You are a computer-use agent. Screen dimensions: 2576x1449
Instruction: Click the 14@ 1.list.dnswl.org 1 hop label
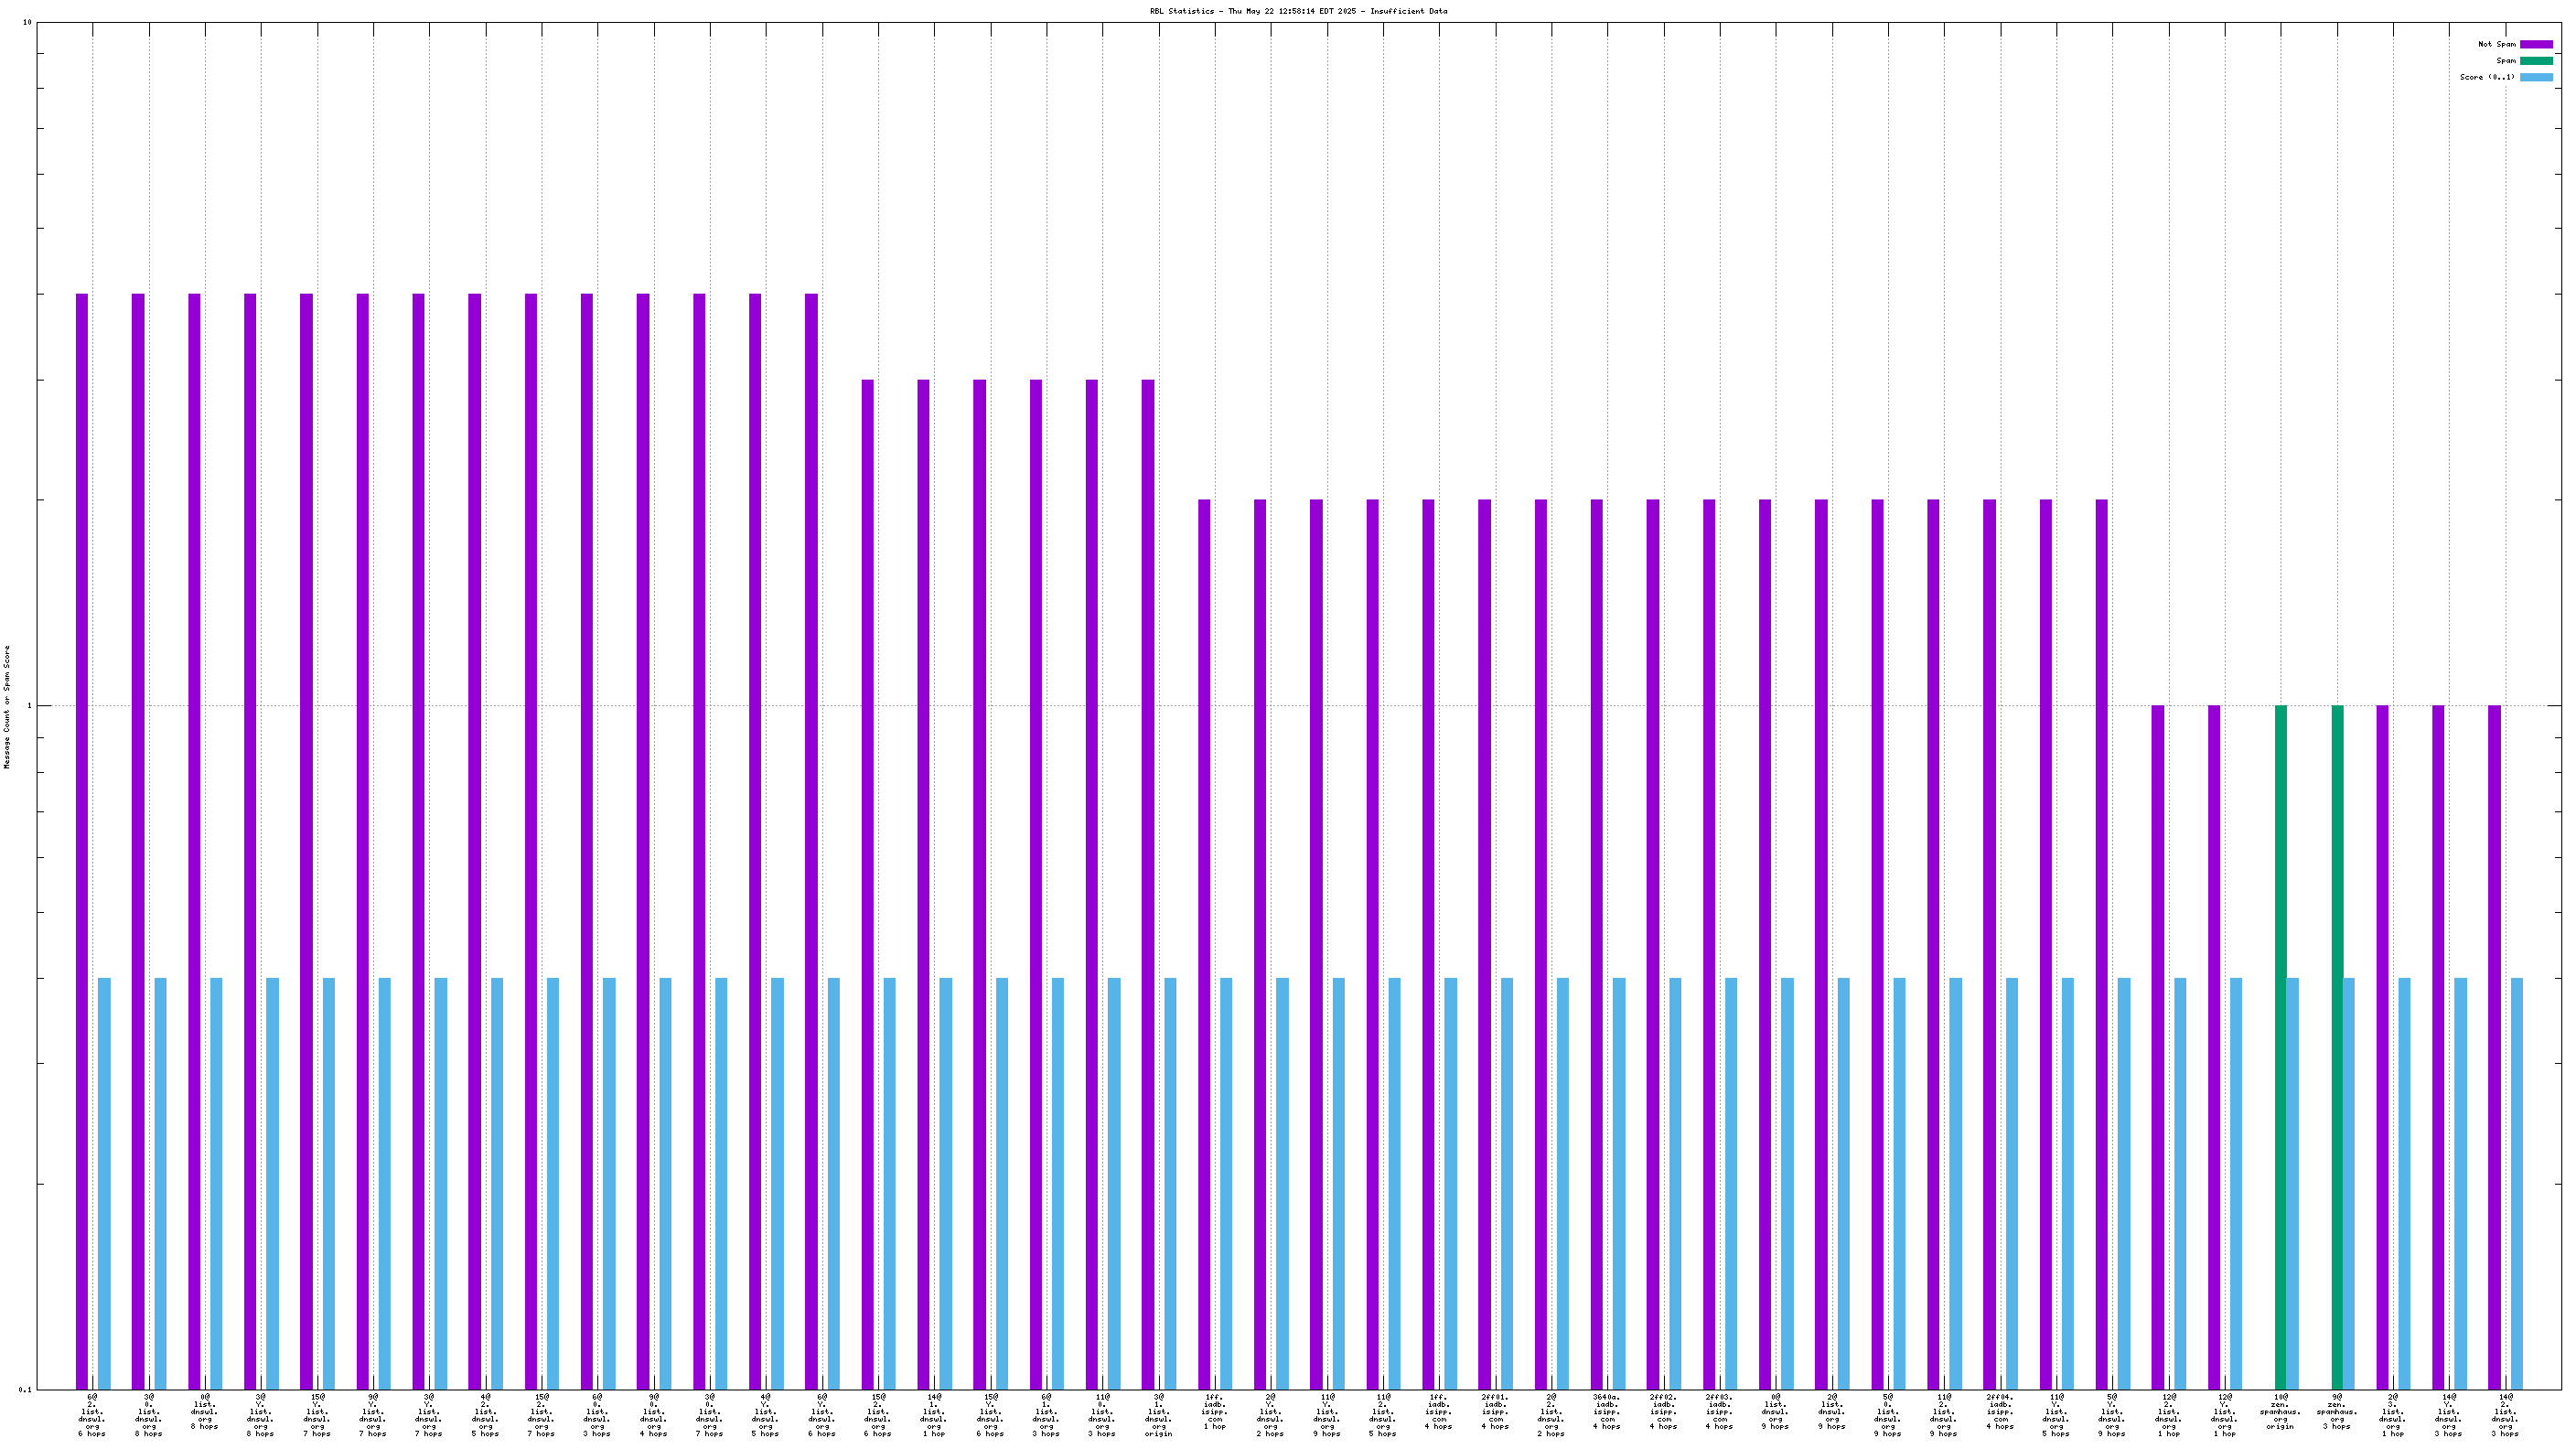pos(933,1415)
